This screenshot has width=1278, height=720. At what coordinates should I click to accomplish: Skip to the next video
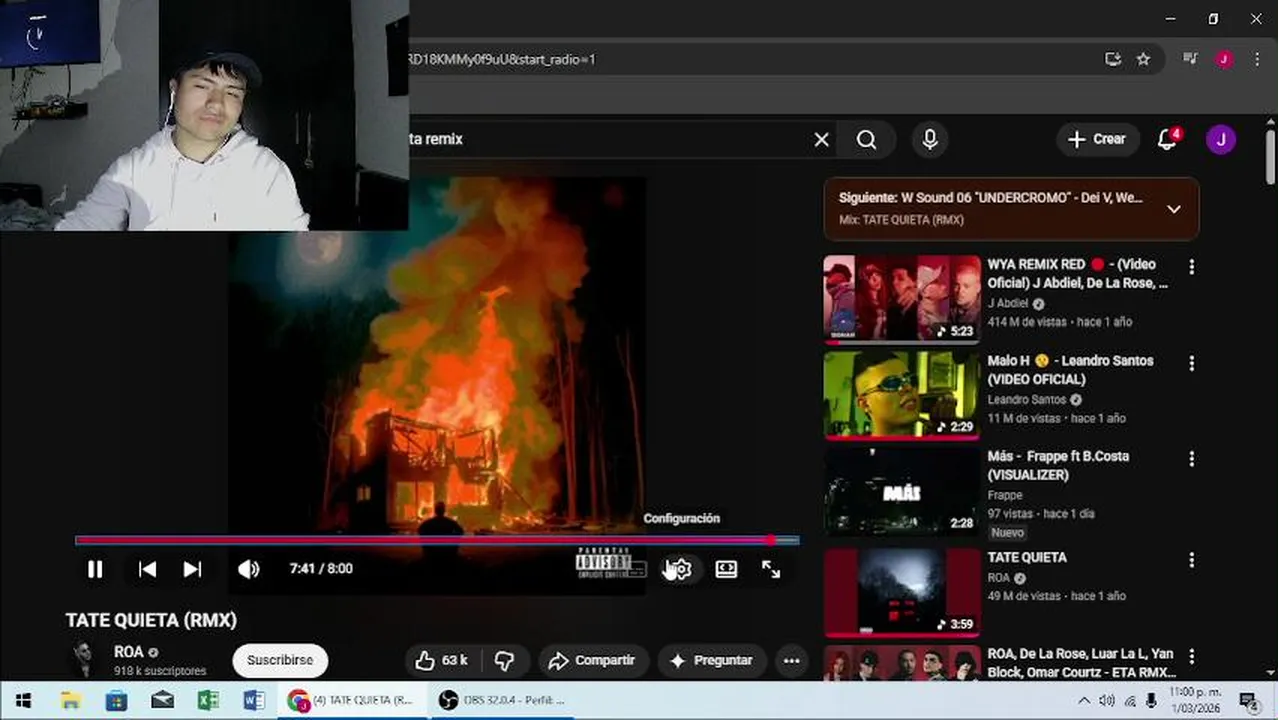(x=192, y=569)
